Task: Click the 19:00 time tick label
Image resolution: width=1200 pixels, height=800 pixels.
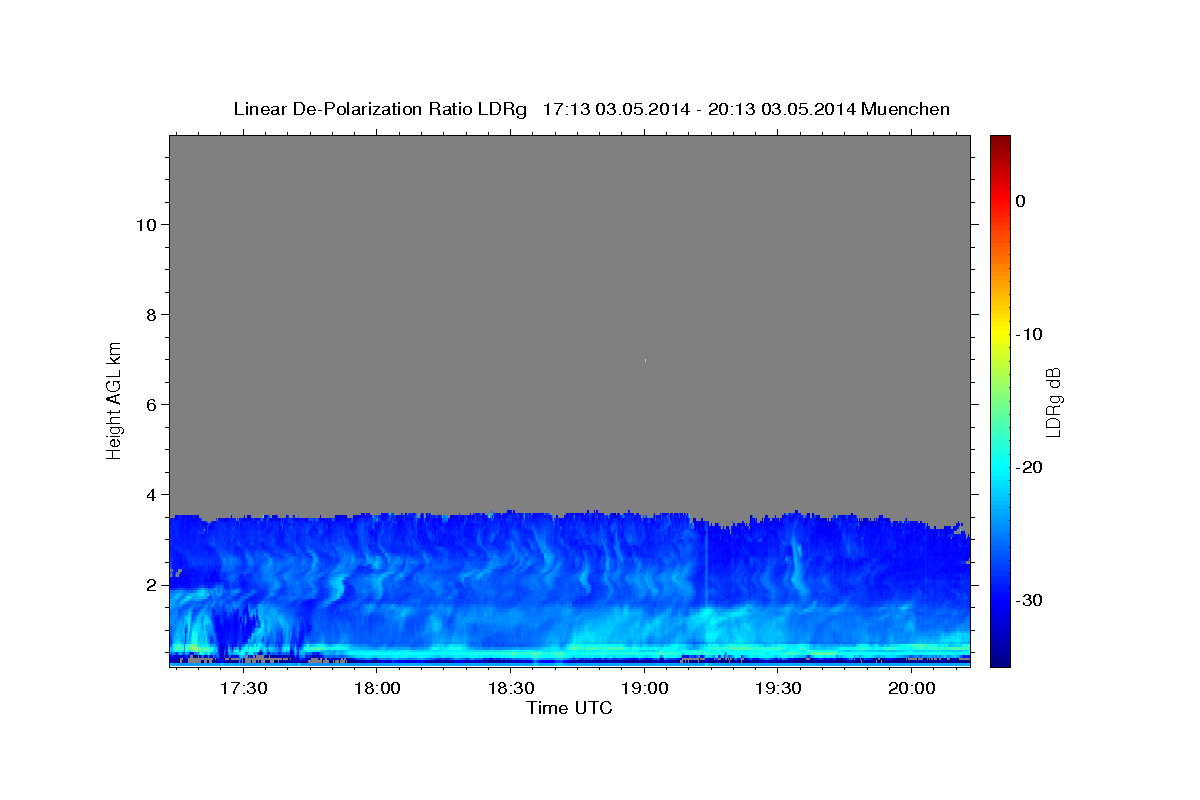Action: 645,688
